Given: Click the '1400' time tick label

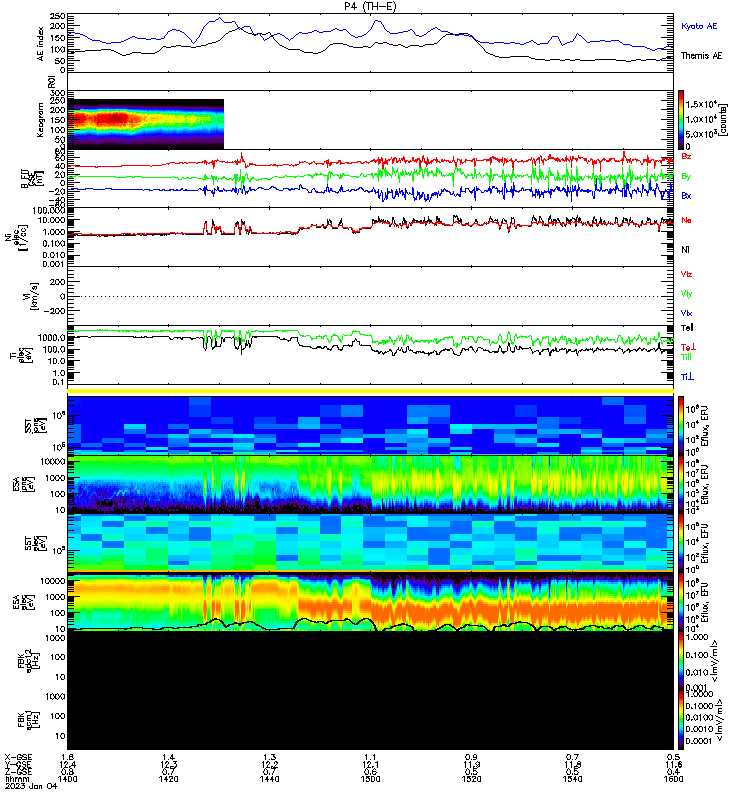Looking at the screenshot, I should (67, 779).
